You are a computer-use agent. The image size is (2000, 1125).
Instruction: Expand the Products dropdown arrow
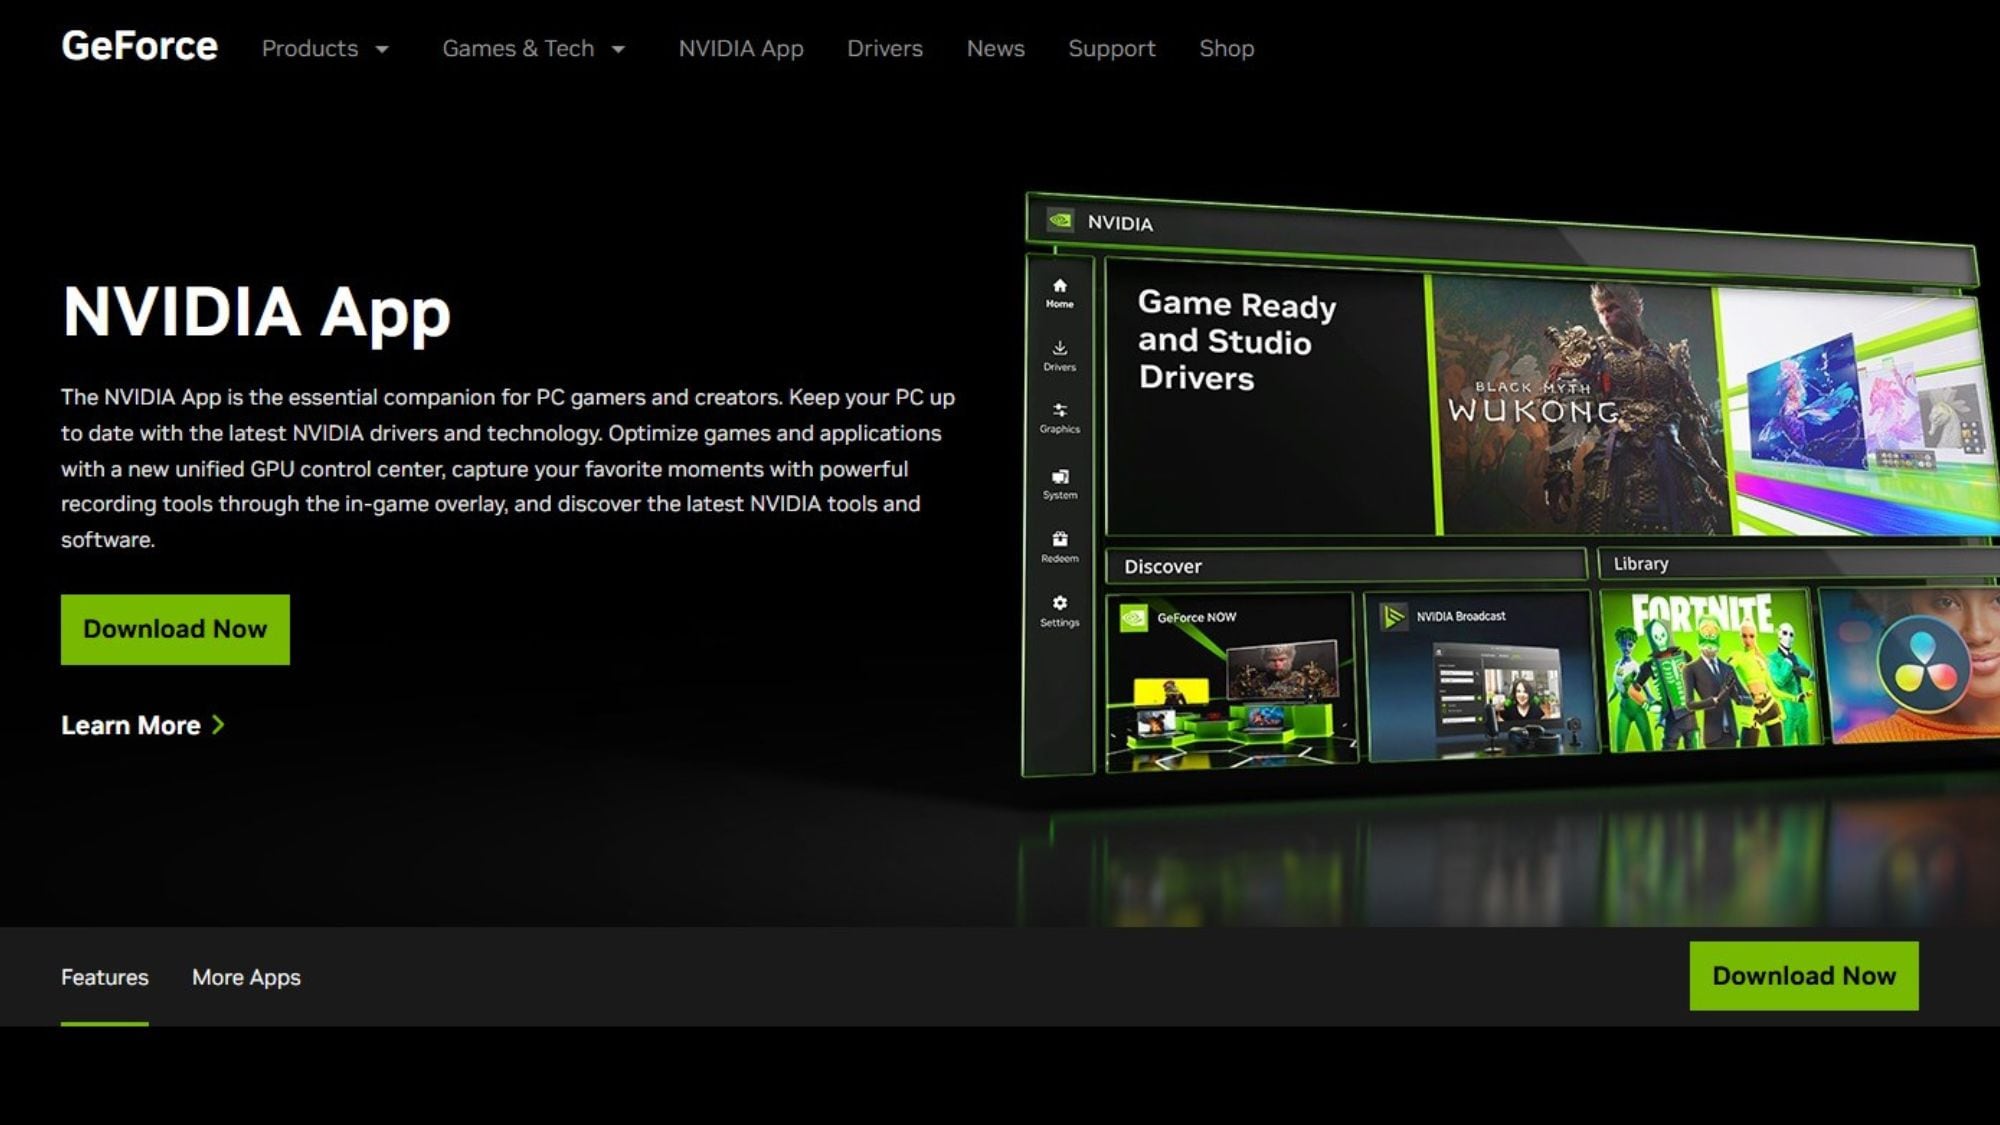382,49
